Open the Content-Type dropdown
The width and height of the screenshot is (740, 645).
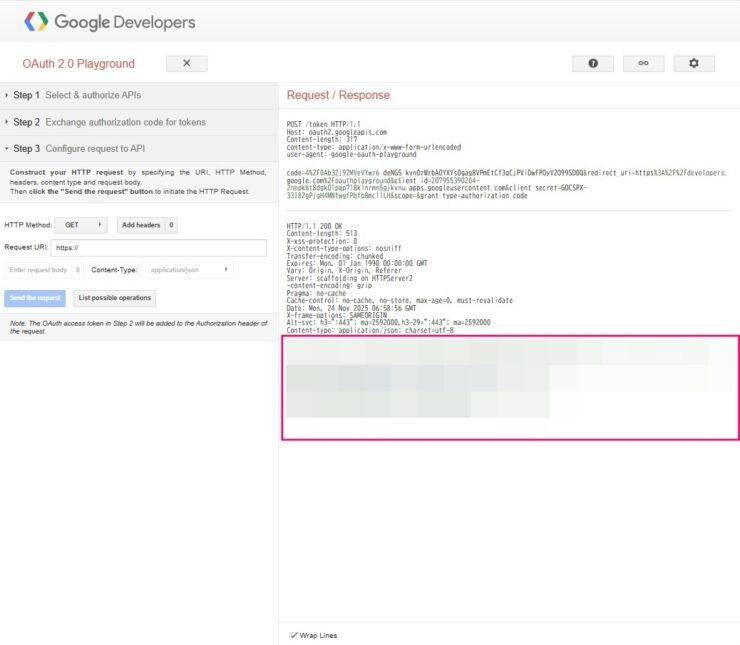click(x=187, y=270)
